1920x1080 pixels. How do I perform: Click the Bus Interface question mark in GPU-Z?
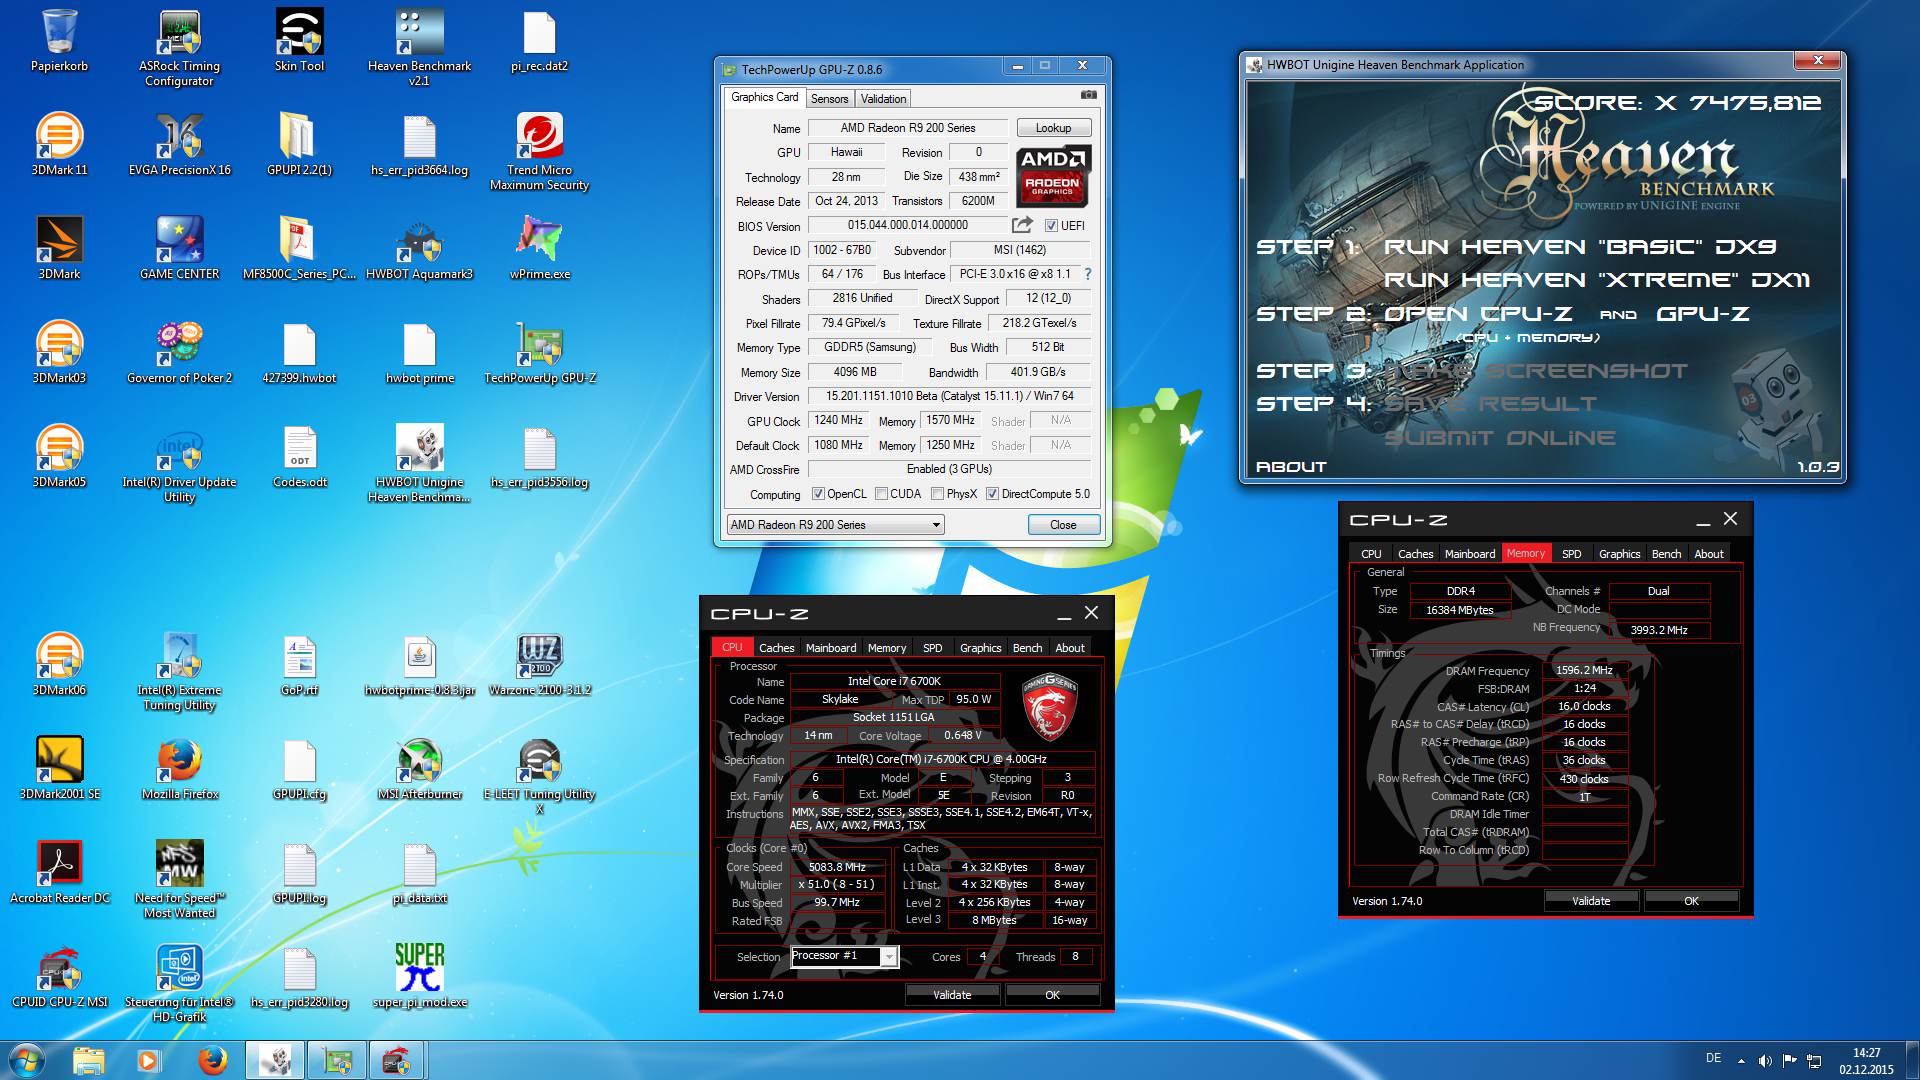tap(1087, 274)
